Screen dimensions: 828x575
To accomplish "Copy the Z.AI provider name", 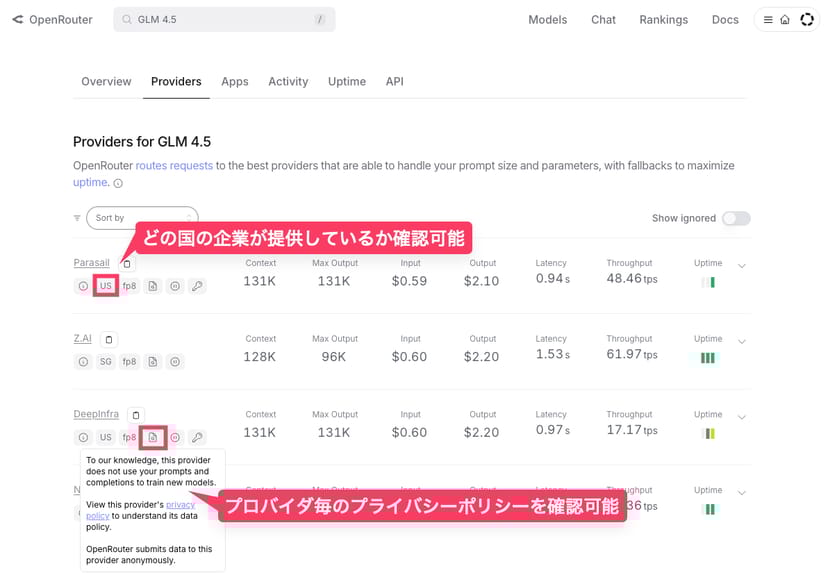I will pos(109,340).
